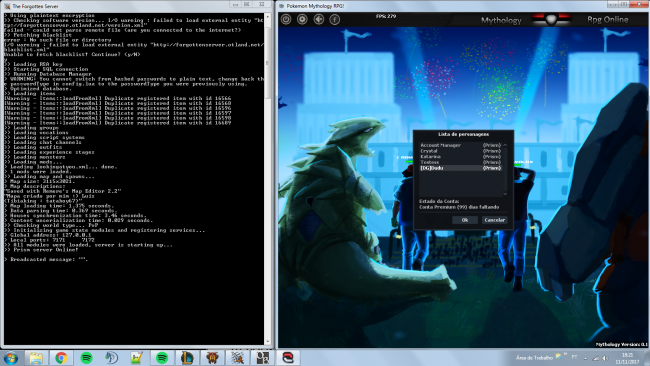Click the volume icon in system tray
Image resolution: width=650 pixels, height=366 pixels.
(x=605, y=358)
